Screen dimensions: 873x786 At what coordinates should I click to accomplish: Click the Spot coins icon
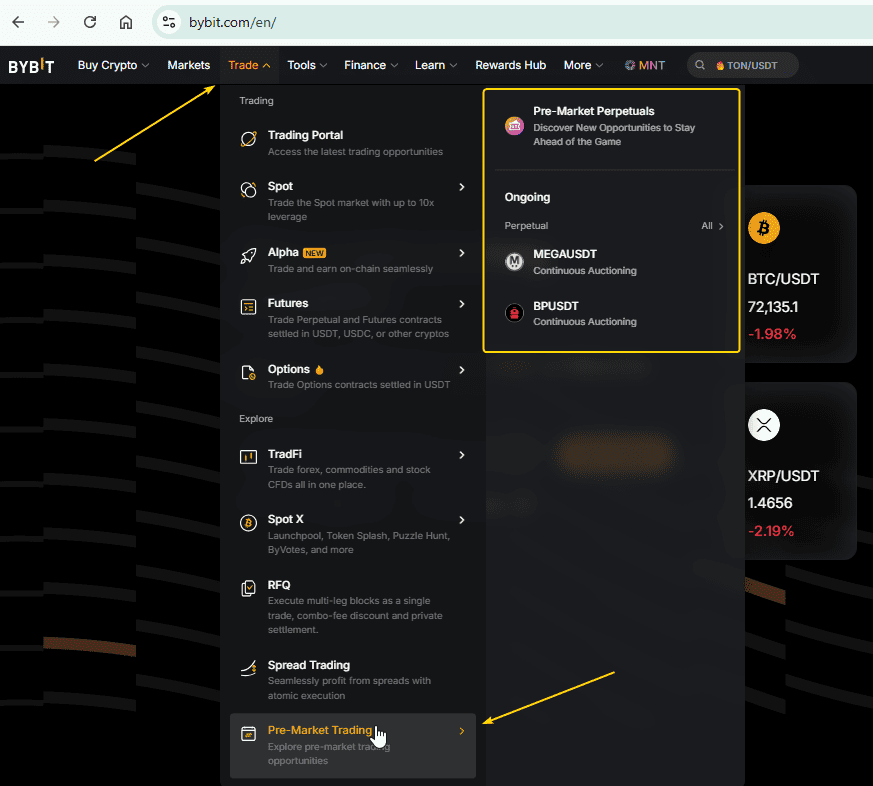point(248,190)
